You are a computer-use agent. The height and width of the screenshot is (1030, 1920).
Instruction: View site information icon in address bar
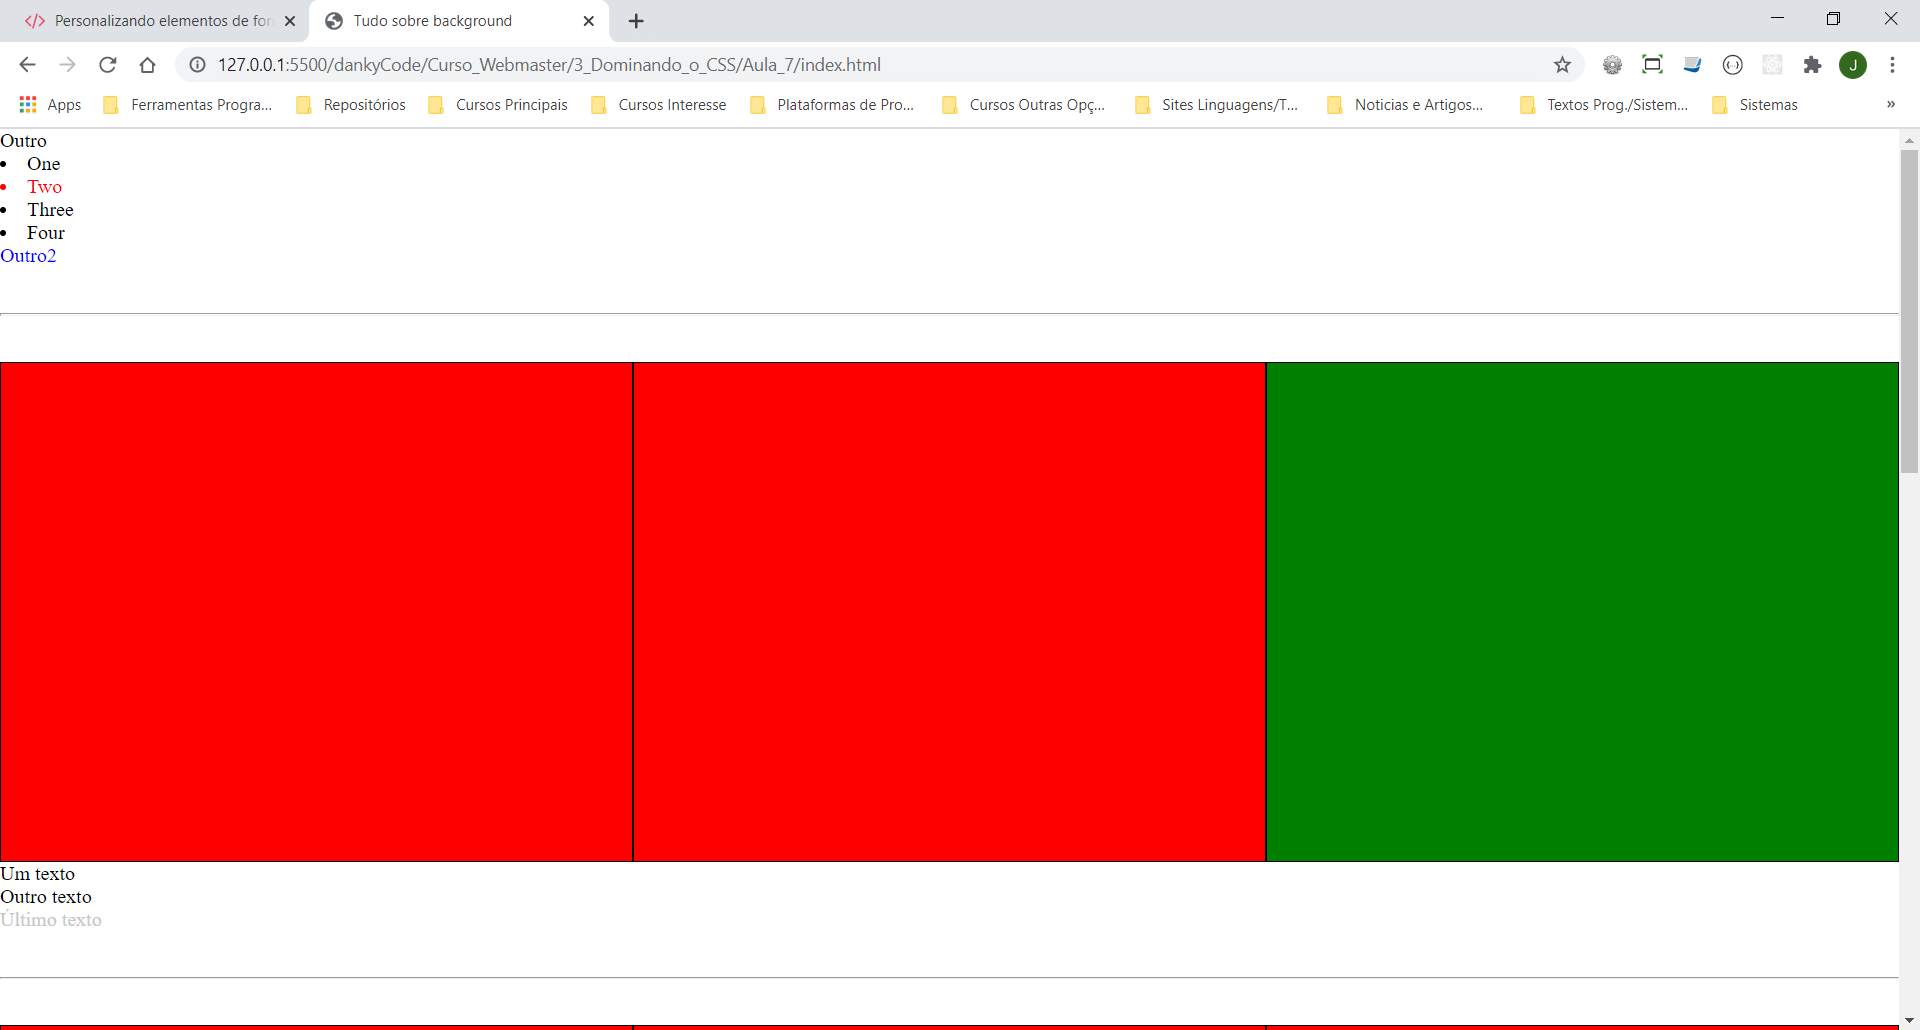point(198,65)
